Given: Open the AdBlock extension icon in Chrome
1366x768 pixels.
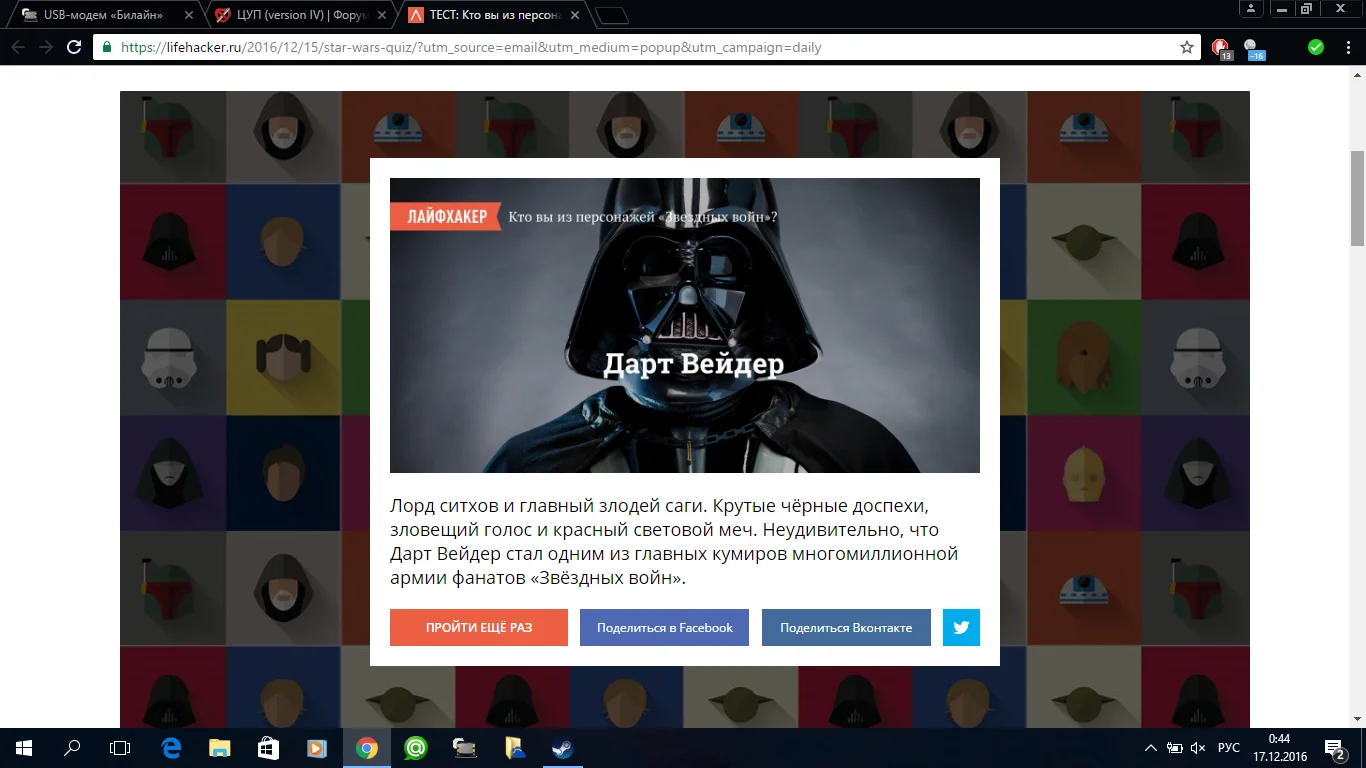Looking at the screenshot, I should (1219, 46).
